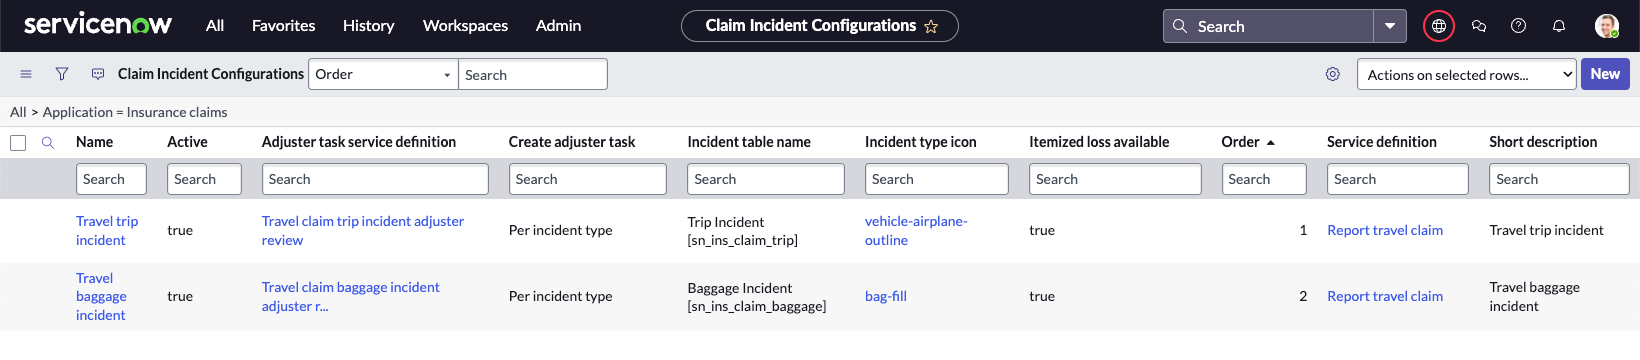Open the globe scope picker icon
The image size is (1640, 360).
coord(1438,26)
